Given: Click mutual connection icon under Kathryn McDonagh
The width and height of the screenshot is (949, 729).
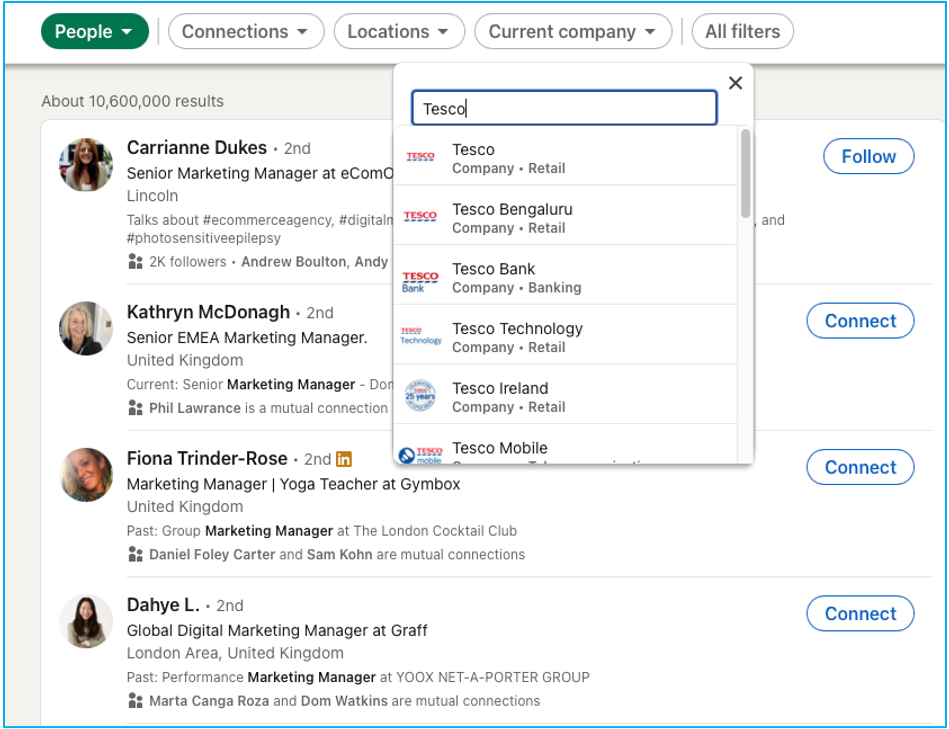Looking at the screenshot, I should point(136,408).
